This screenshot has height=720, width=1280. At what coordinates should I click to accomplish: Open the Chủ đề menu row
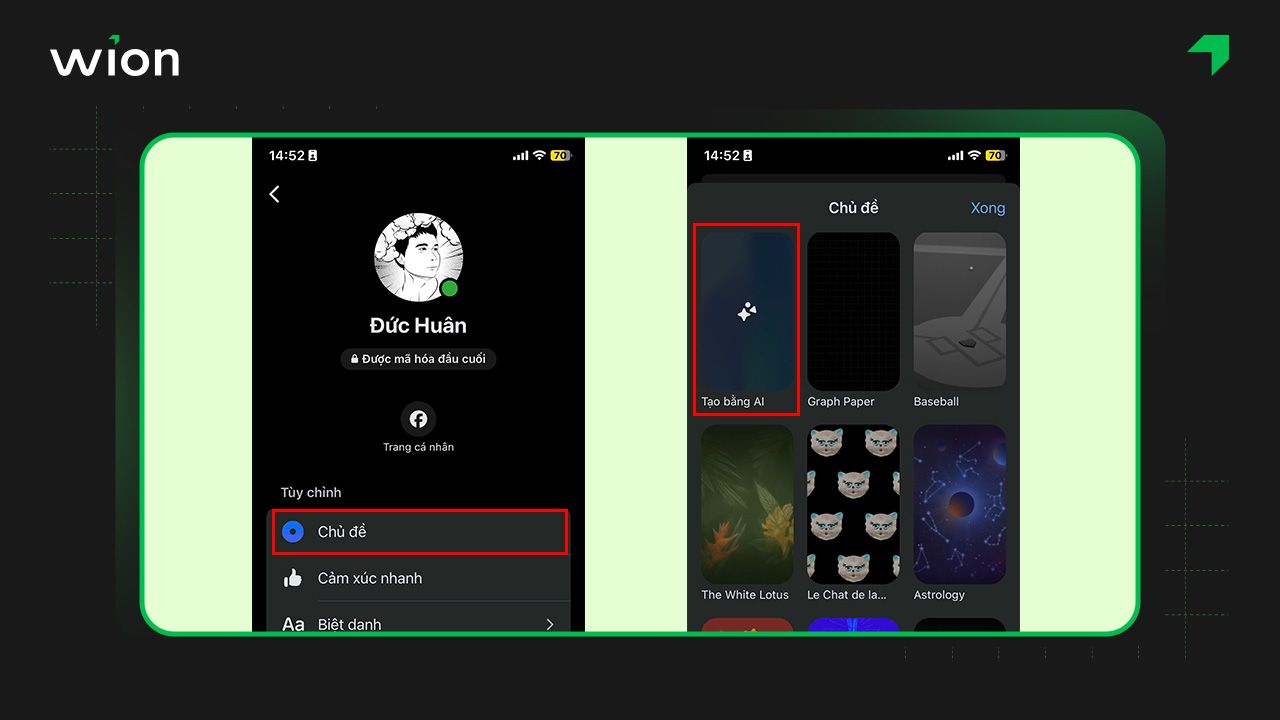pyautogui.click(x=420, y=532)
